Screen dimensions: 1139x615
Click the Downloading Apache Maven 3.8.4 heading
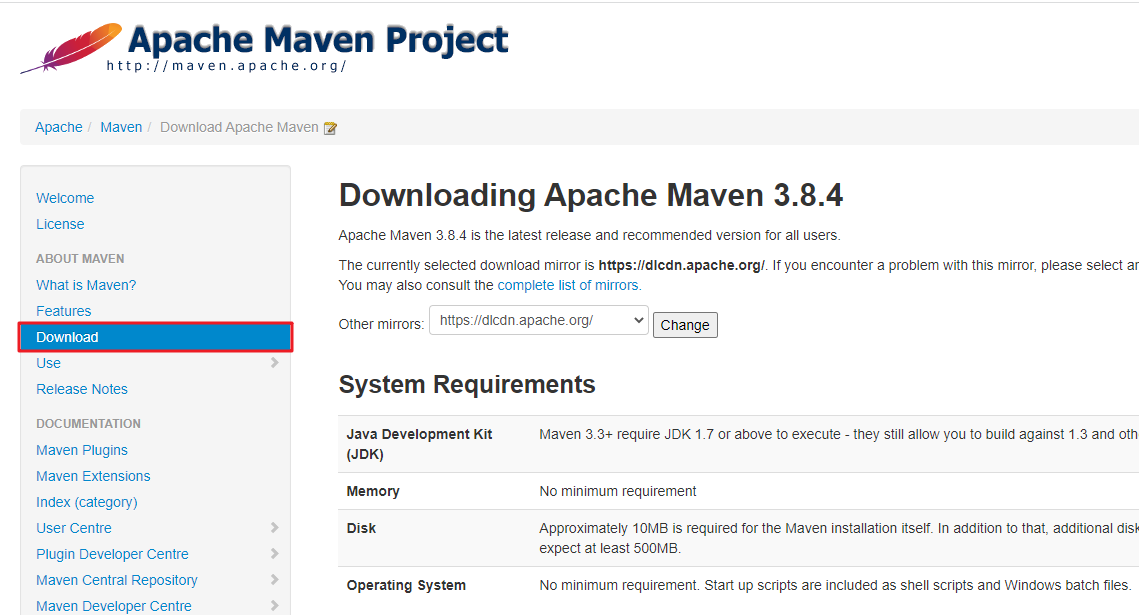point(591,195)
